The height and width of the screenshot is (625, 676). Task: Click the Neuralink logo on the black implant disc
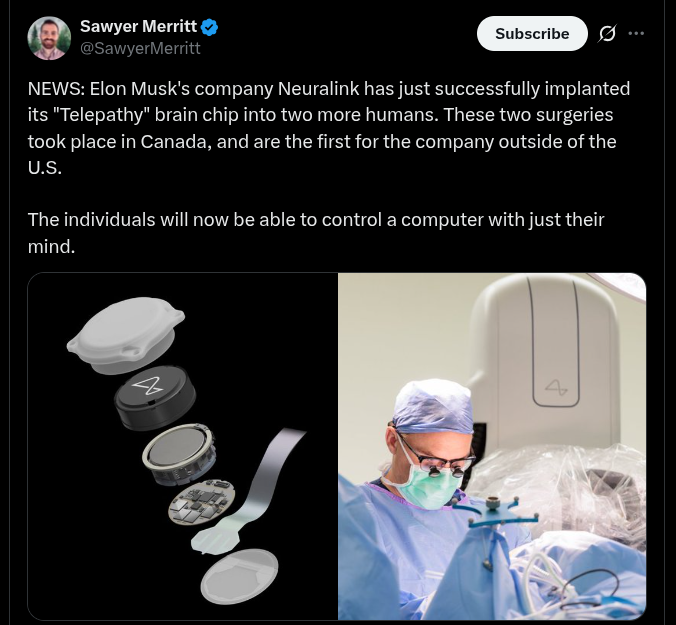tap(148, 384)
